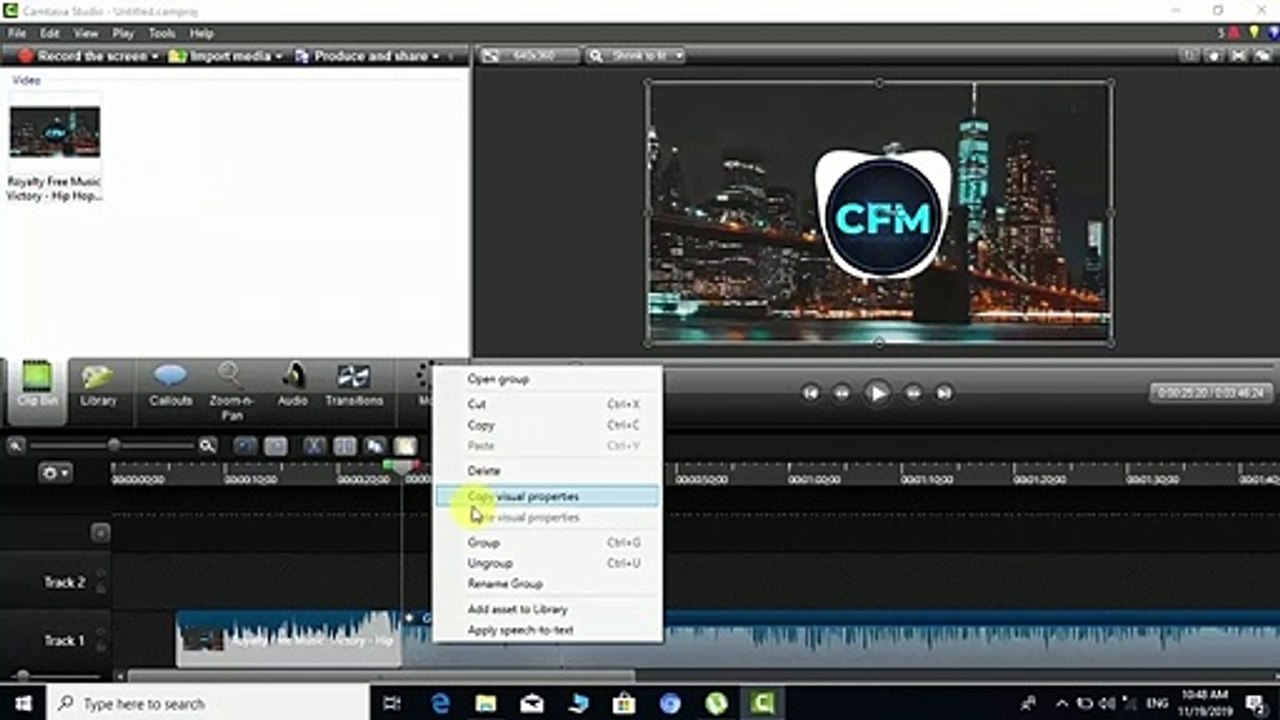
Task: Toggle Track 1 visibility eye icon
Action: [x=101, y=632]
